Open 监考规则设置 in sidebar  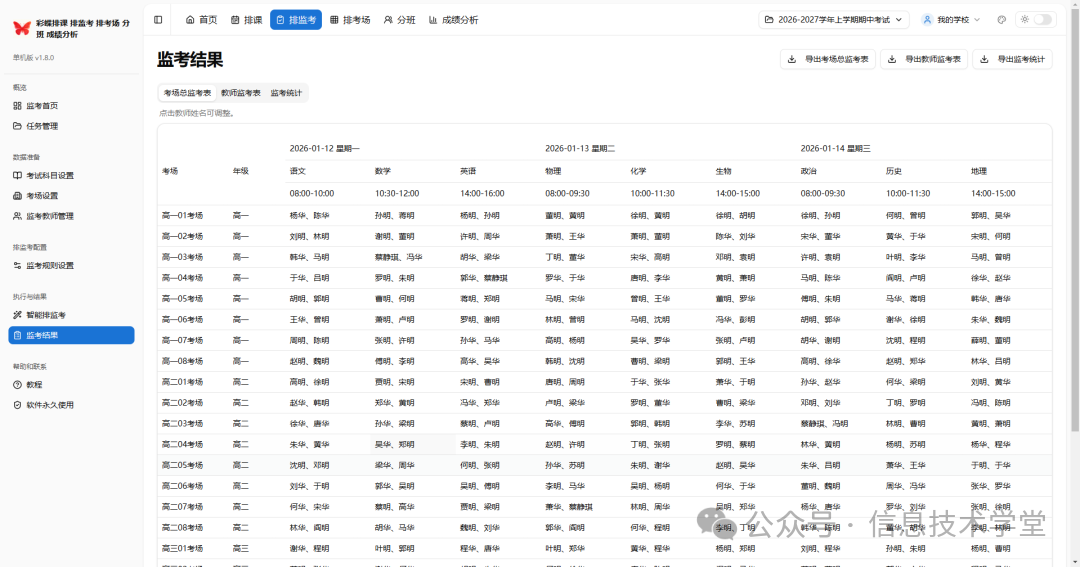pos(72,266)
